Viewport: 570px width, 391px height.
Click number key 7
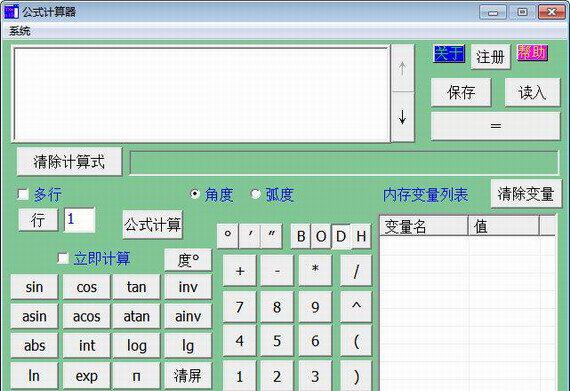(x=240, y=307)
